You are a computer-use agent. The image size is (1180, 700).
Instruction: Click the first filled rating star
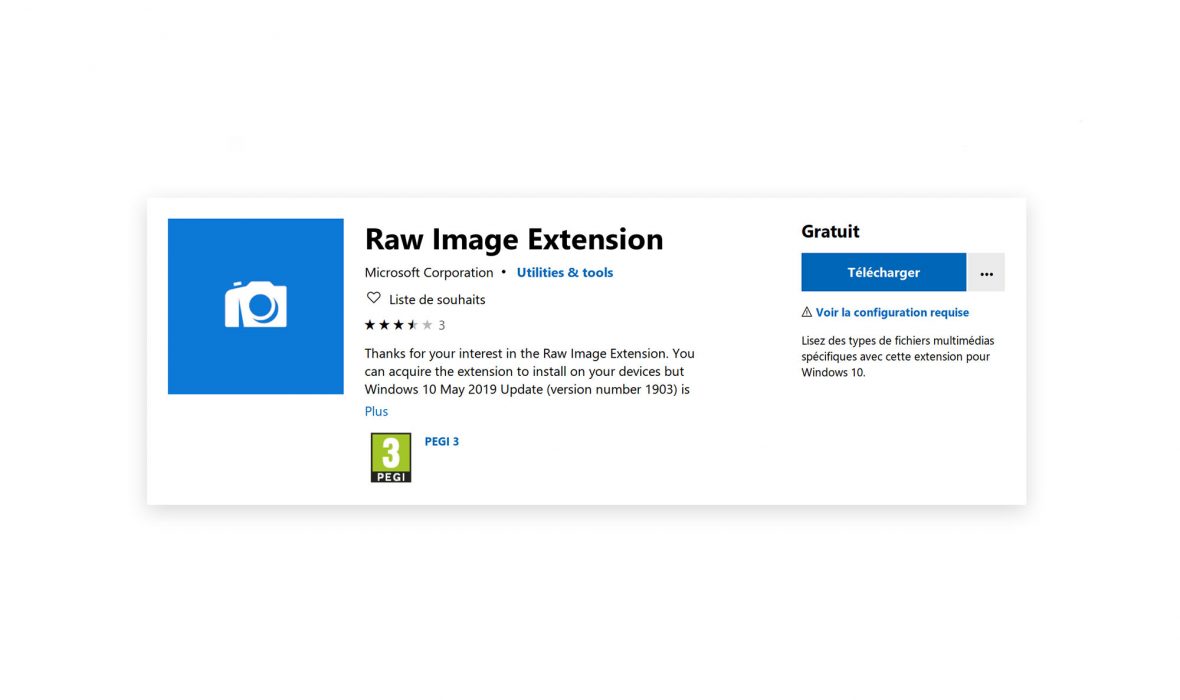coord(370,325)
